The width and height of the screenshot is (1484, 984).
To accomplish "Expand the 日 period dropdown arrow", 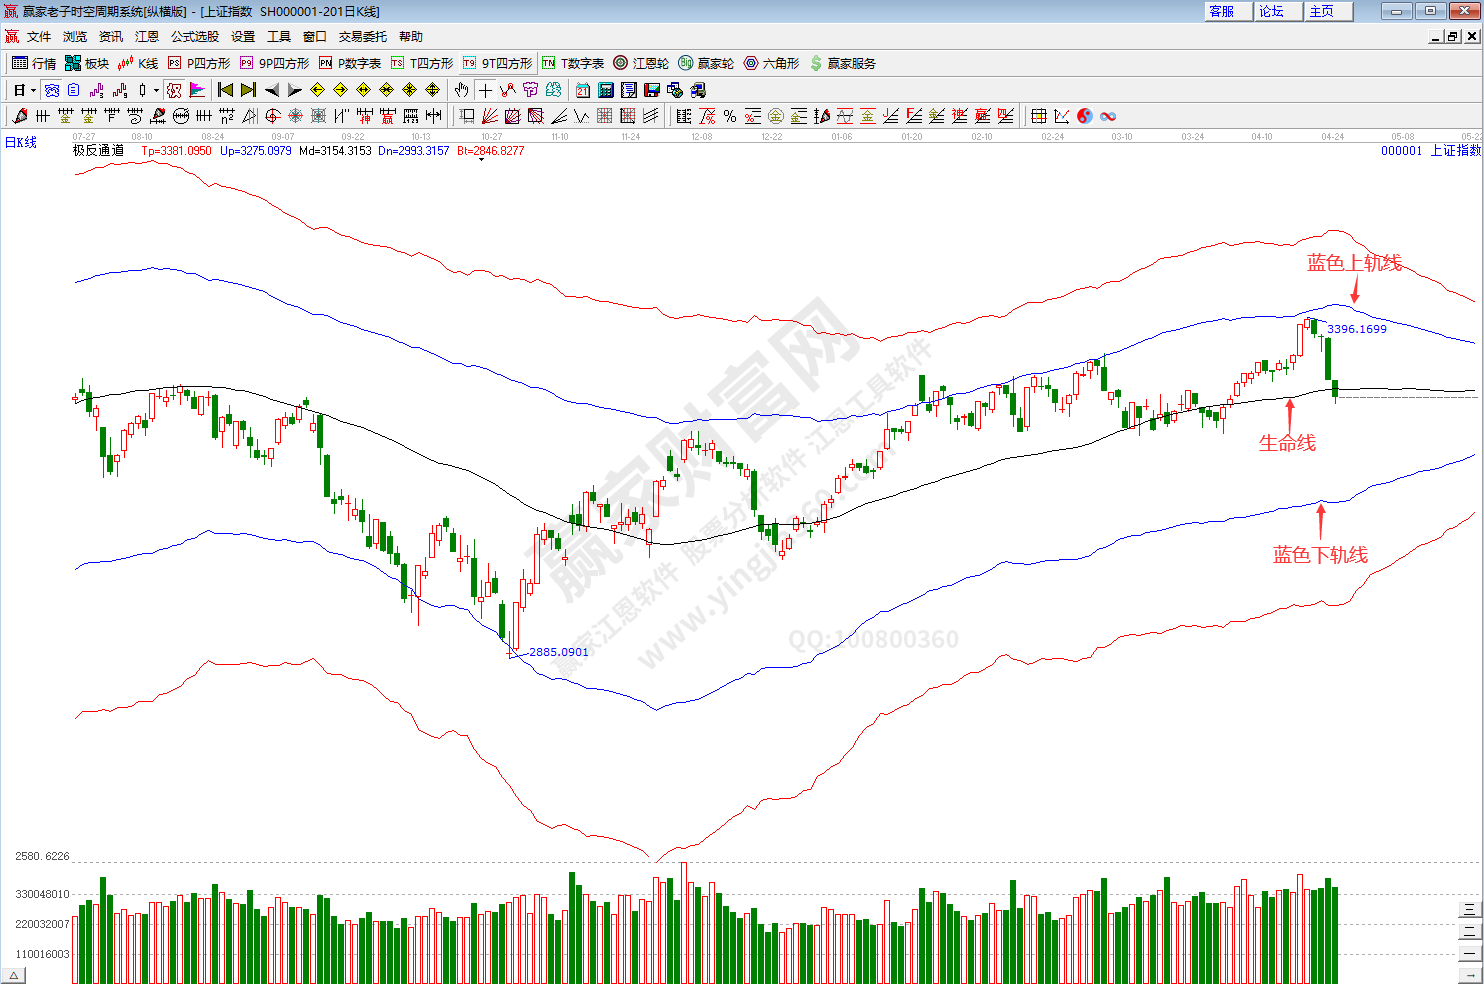I will coord(33,90).
